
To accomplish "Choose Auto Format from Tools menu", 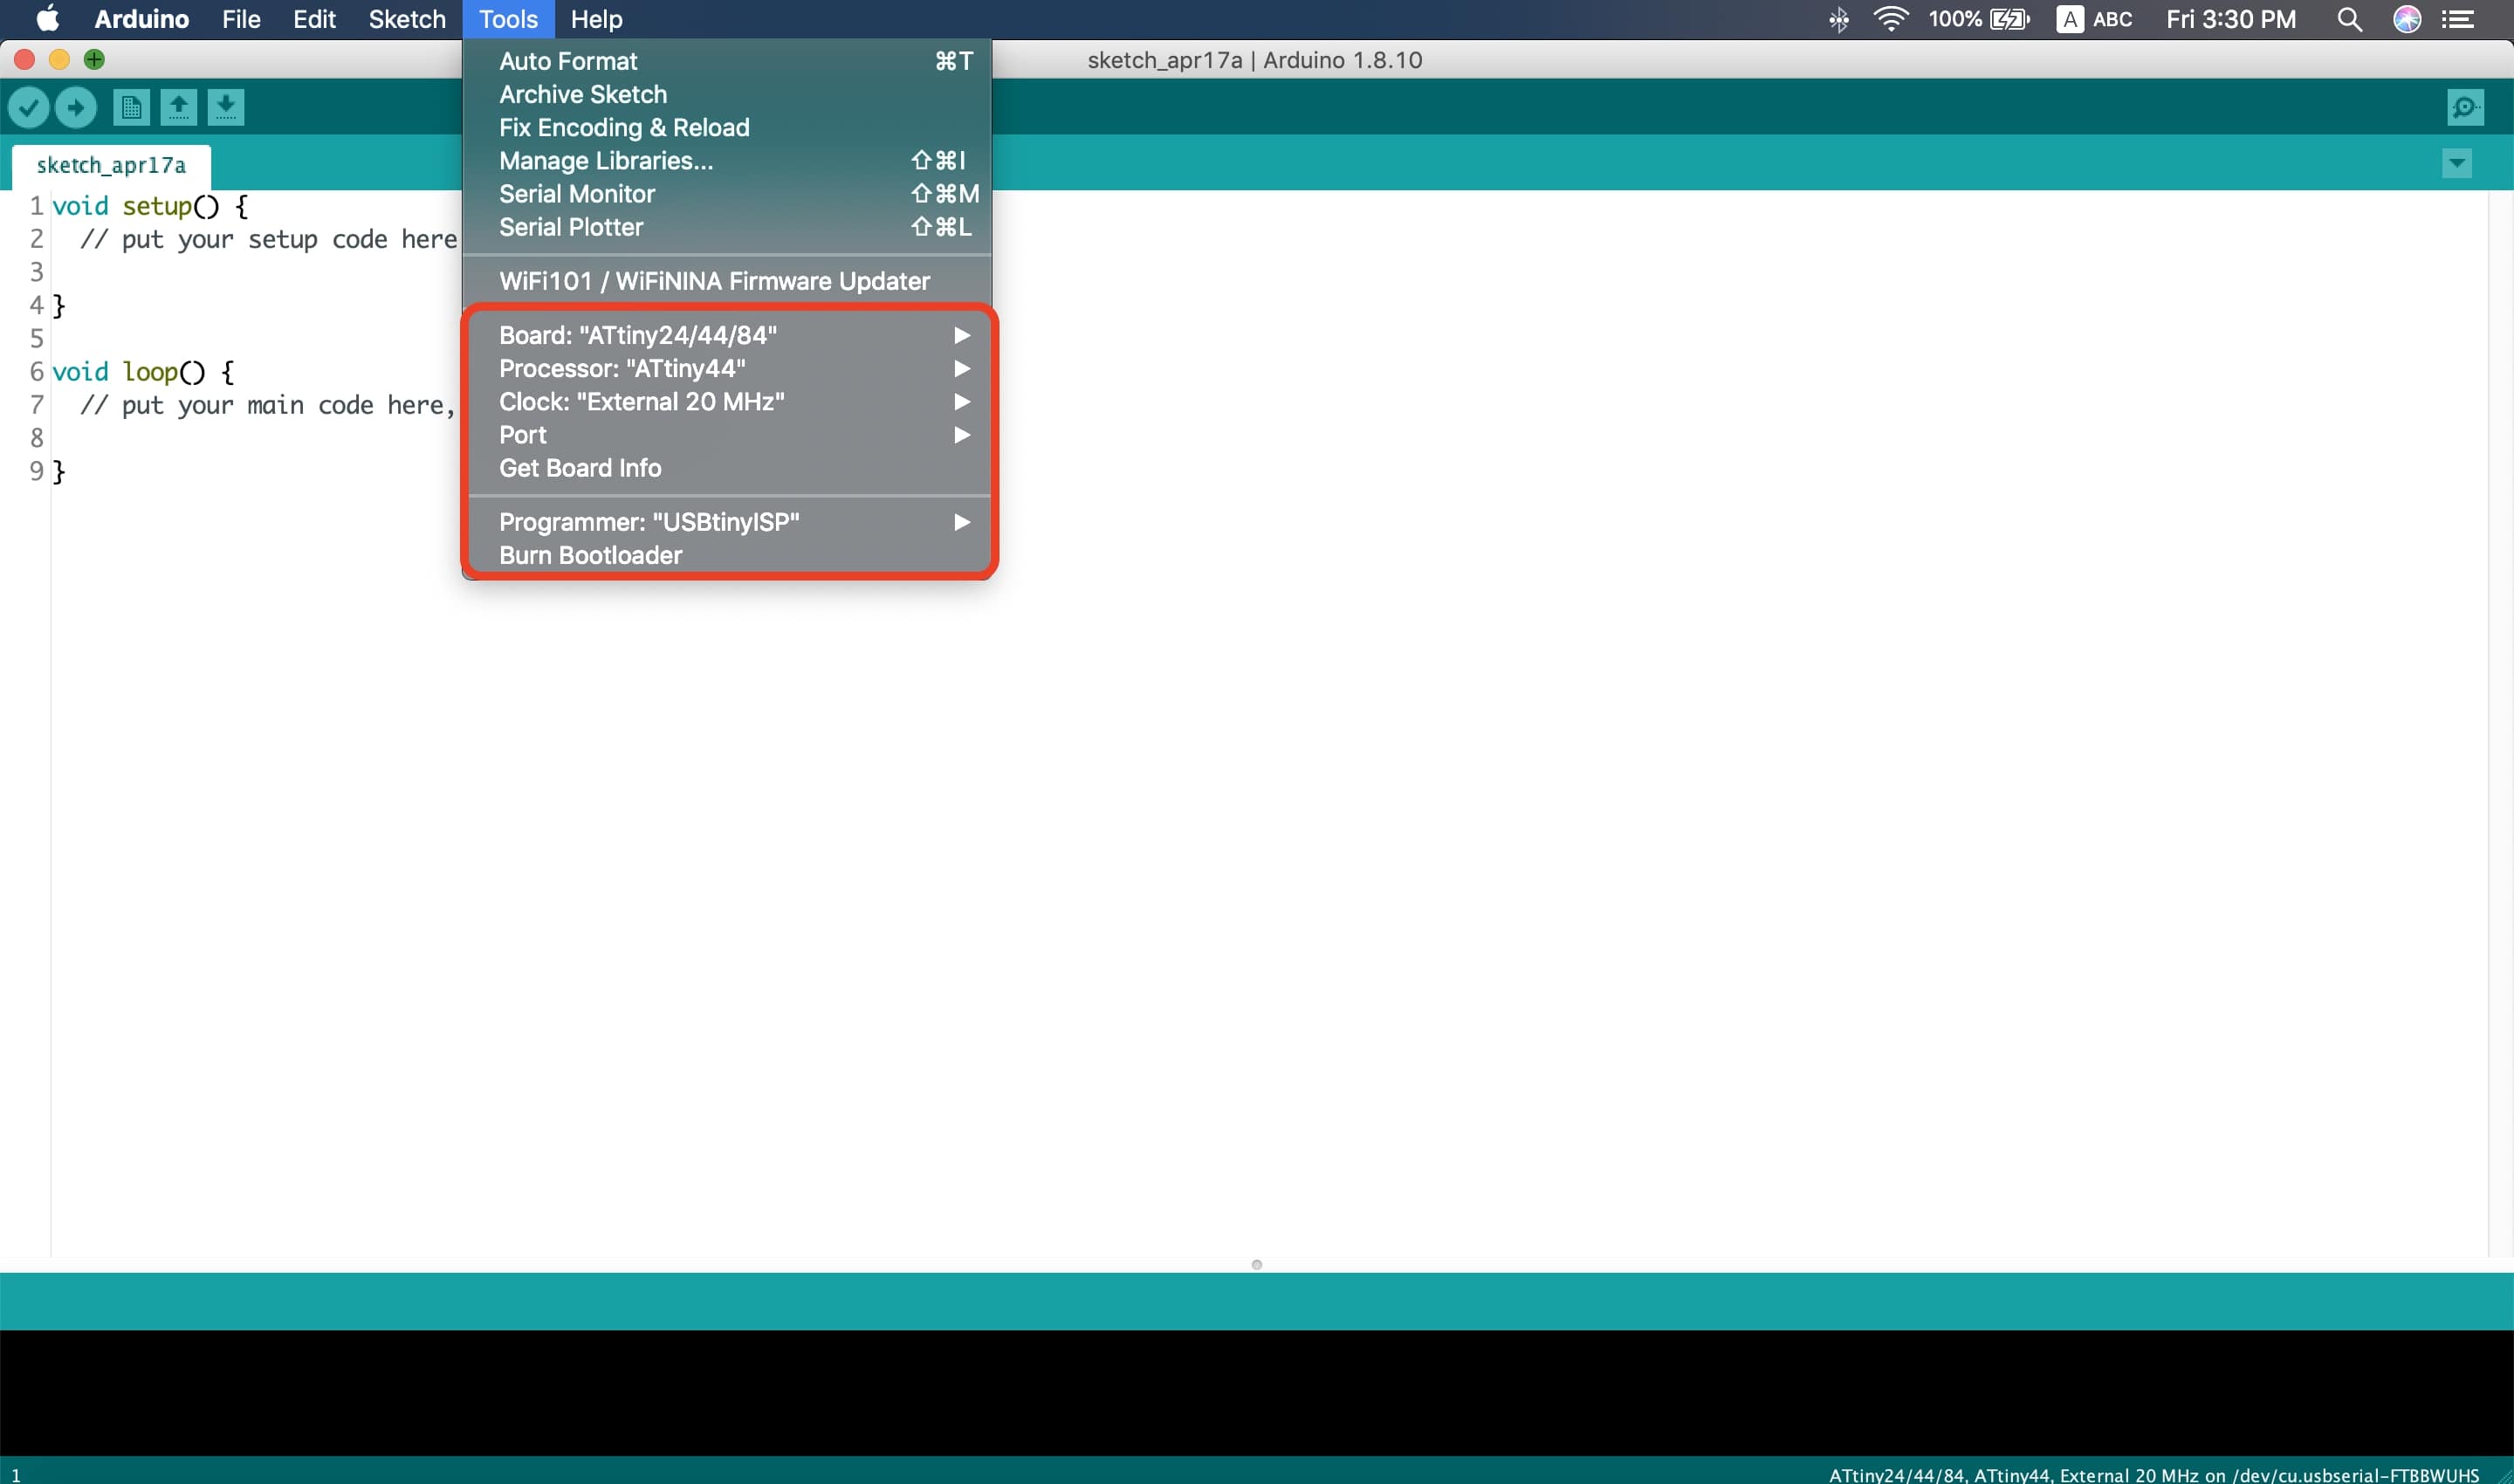I will point(727,61).
